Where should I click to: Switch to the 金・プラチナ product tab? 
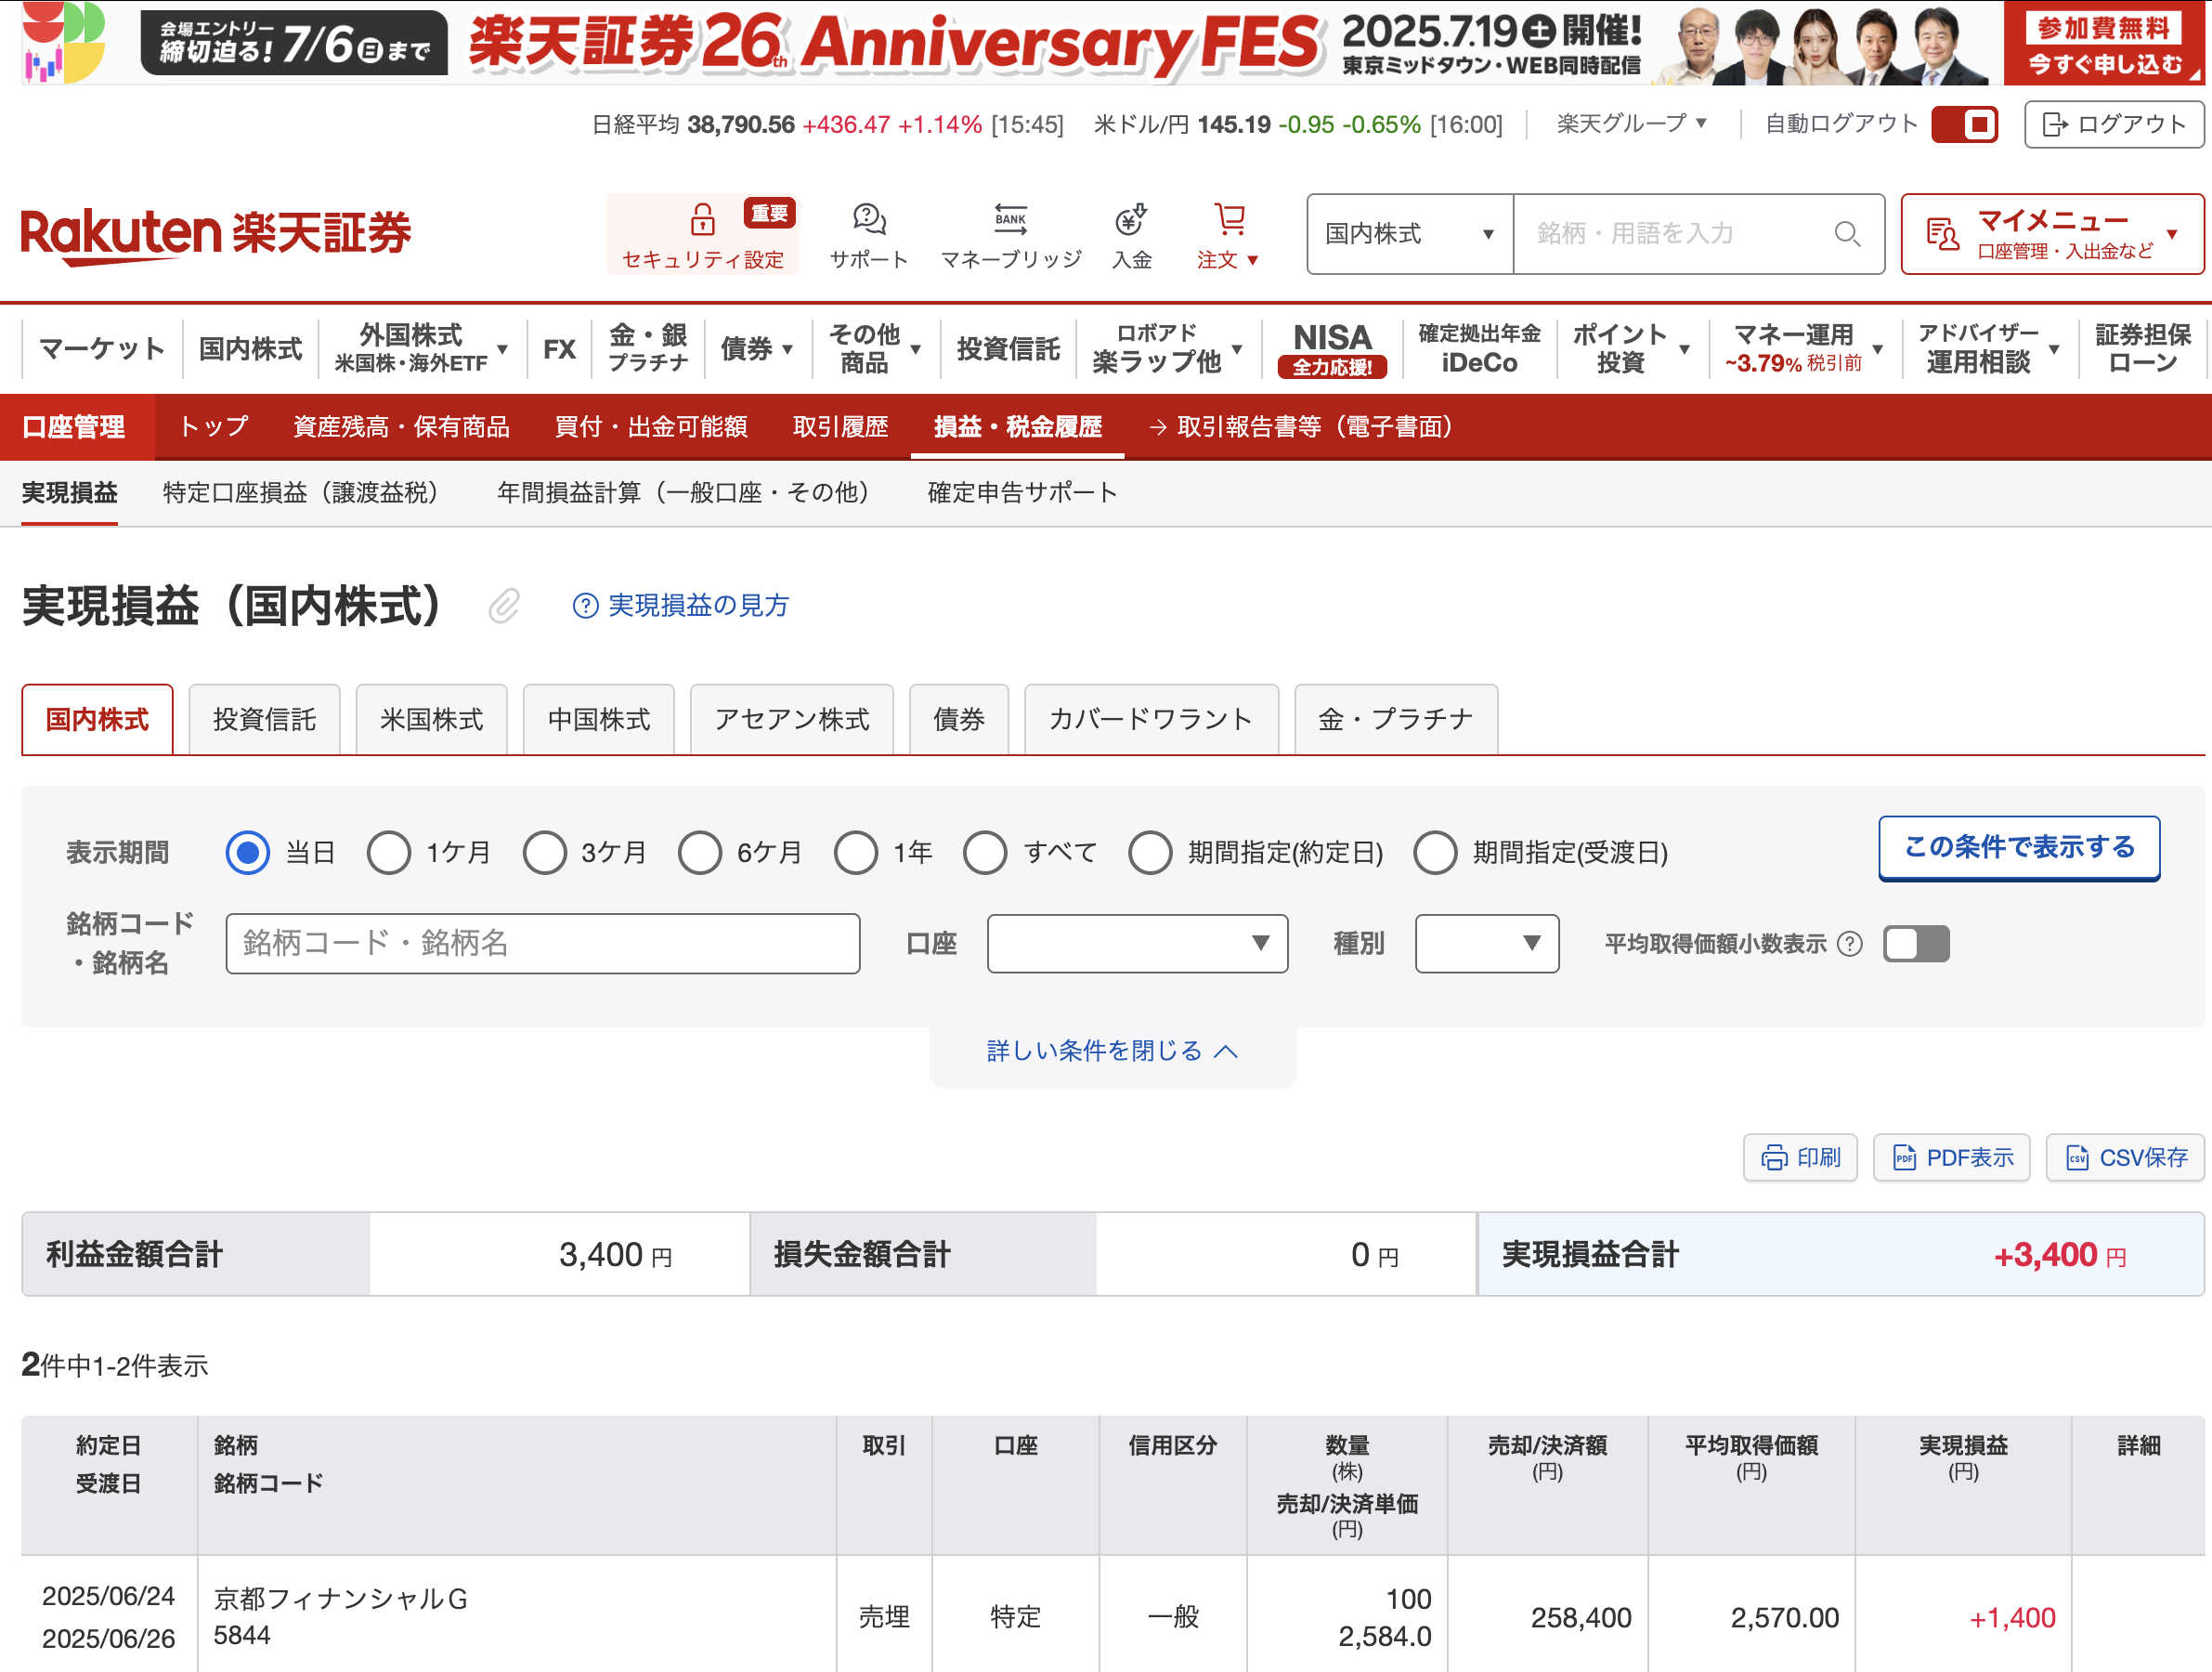[1396, 720]
